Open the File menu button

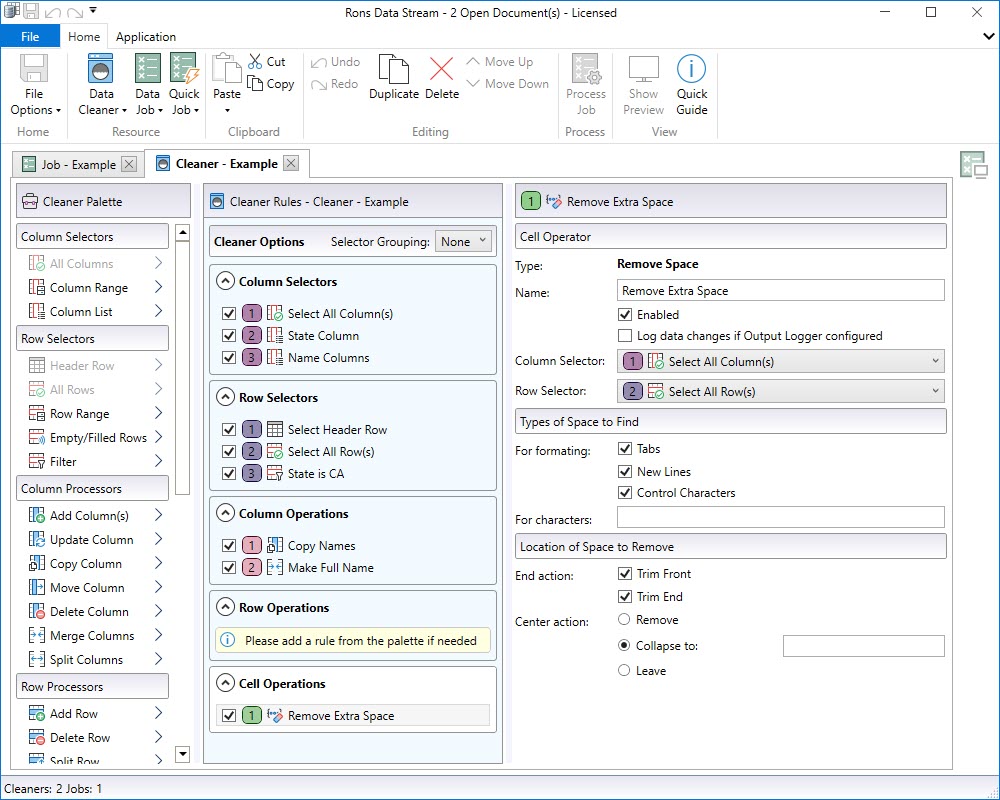30,37
